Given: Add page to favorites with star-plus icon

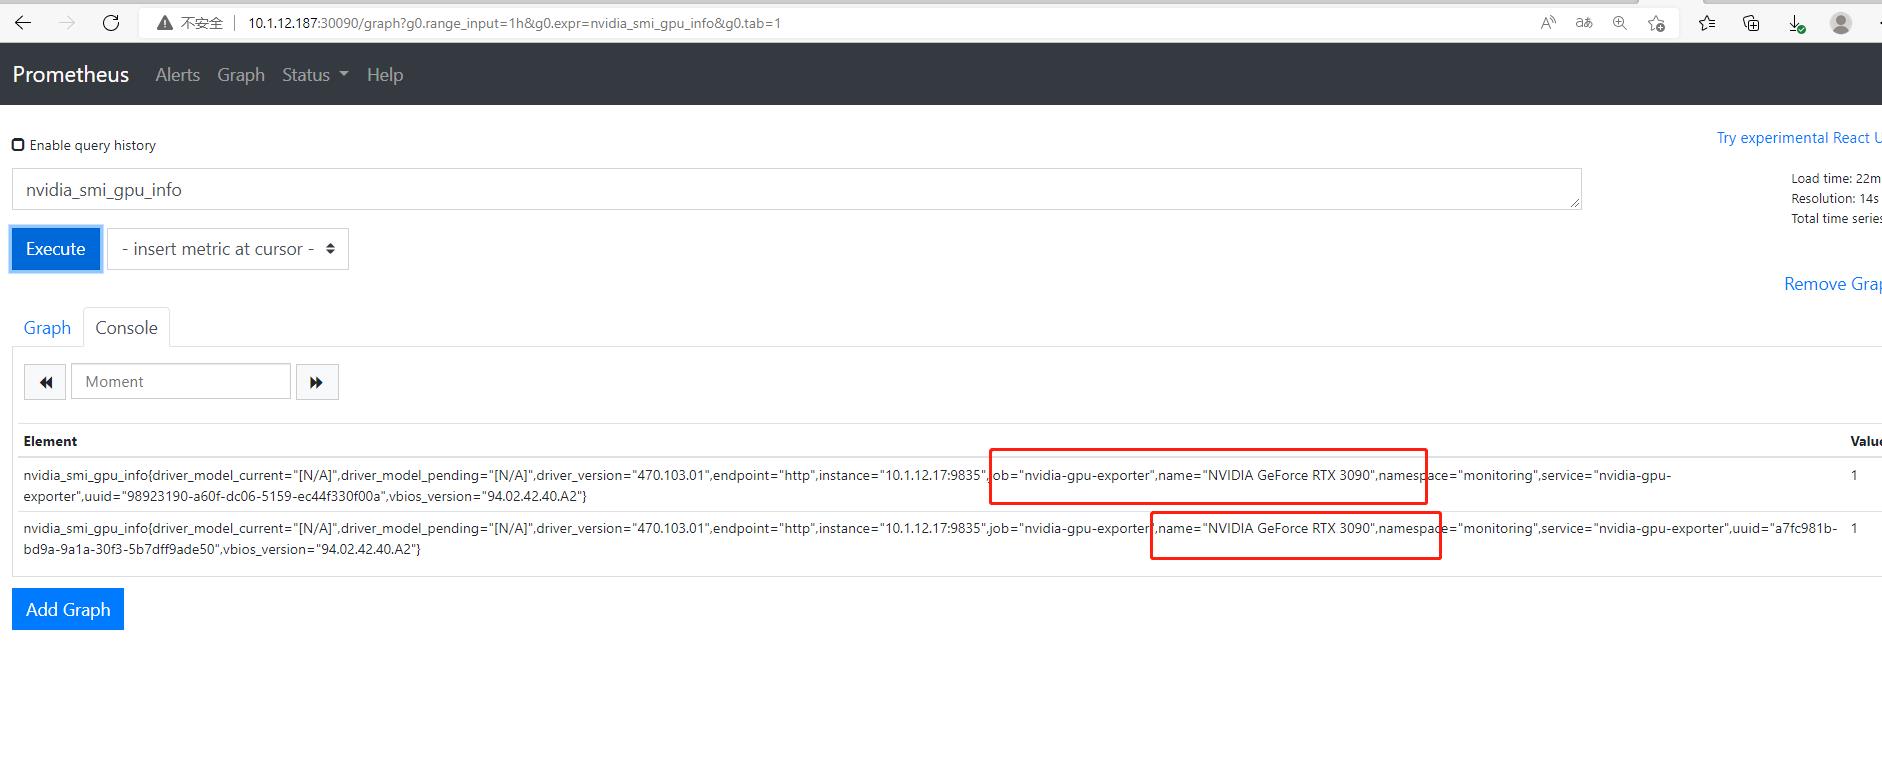Looking at the screenshot, I should pyautogui.click(x=1657, y=23).
